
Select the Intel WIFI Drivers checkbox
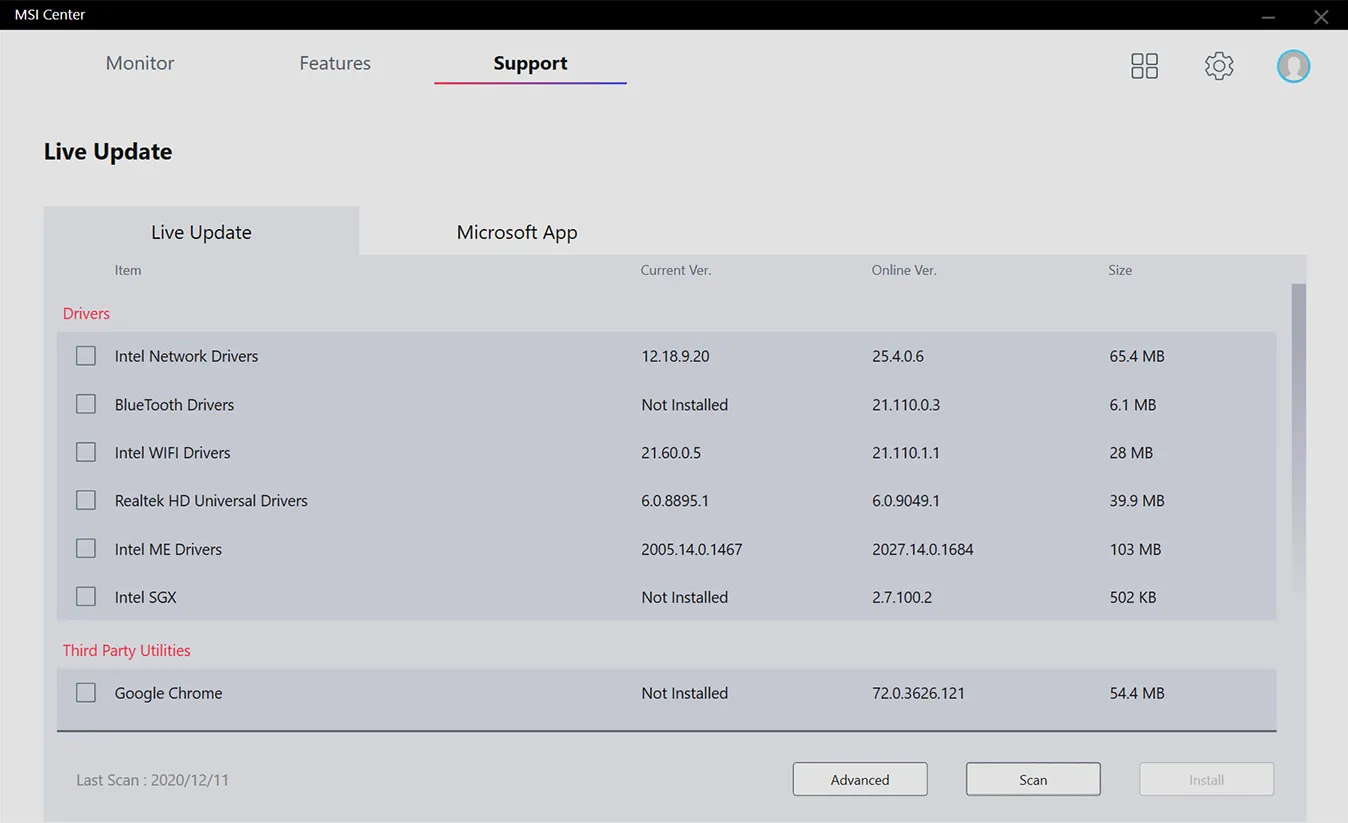click(x=86, y=452)
